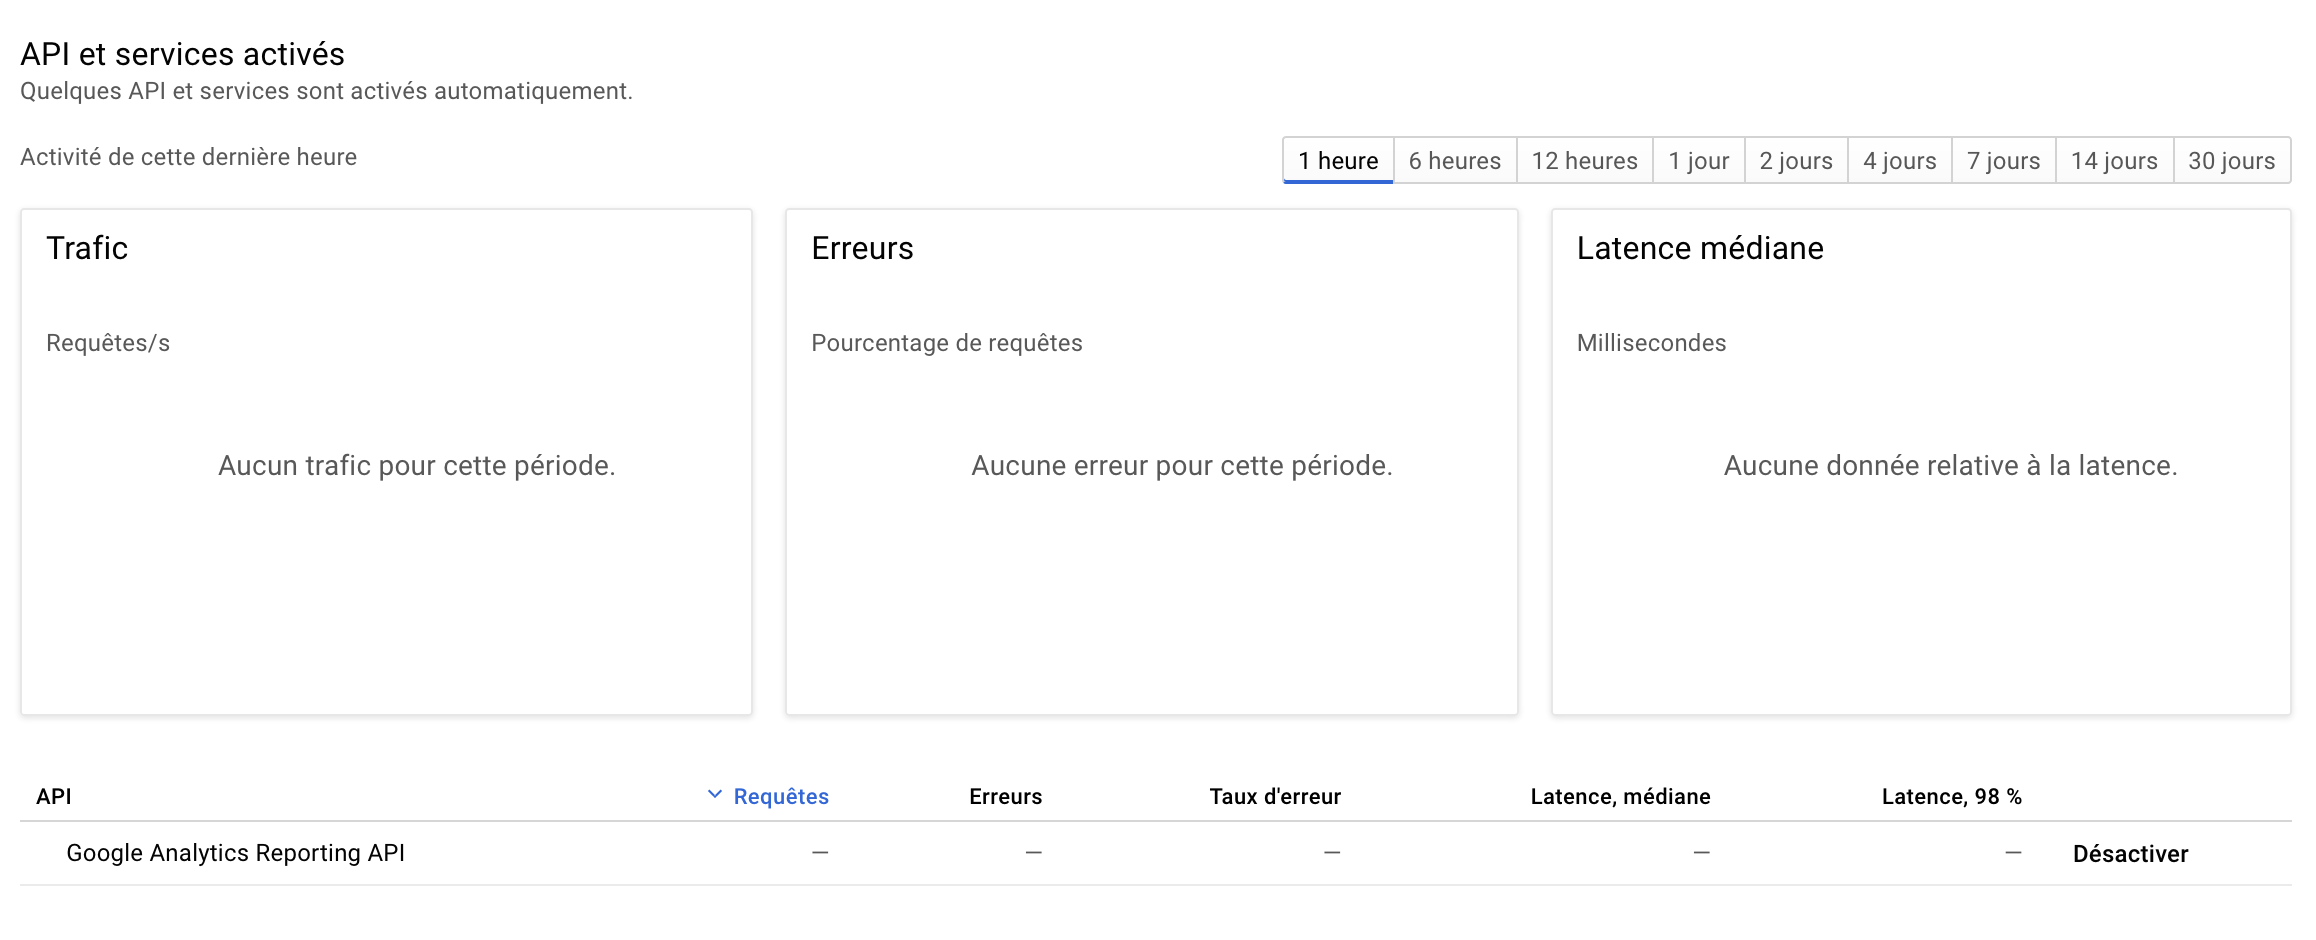2316x940 pixels.
Task: Choose the 12 heures time range
Action: pyautogui.click(x=1584, y=161)
